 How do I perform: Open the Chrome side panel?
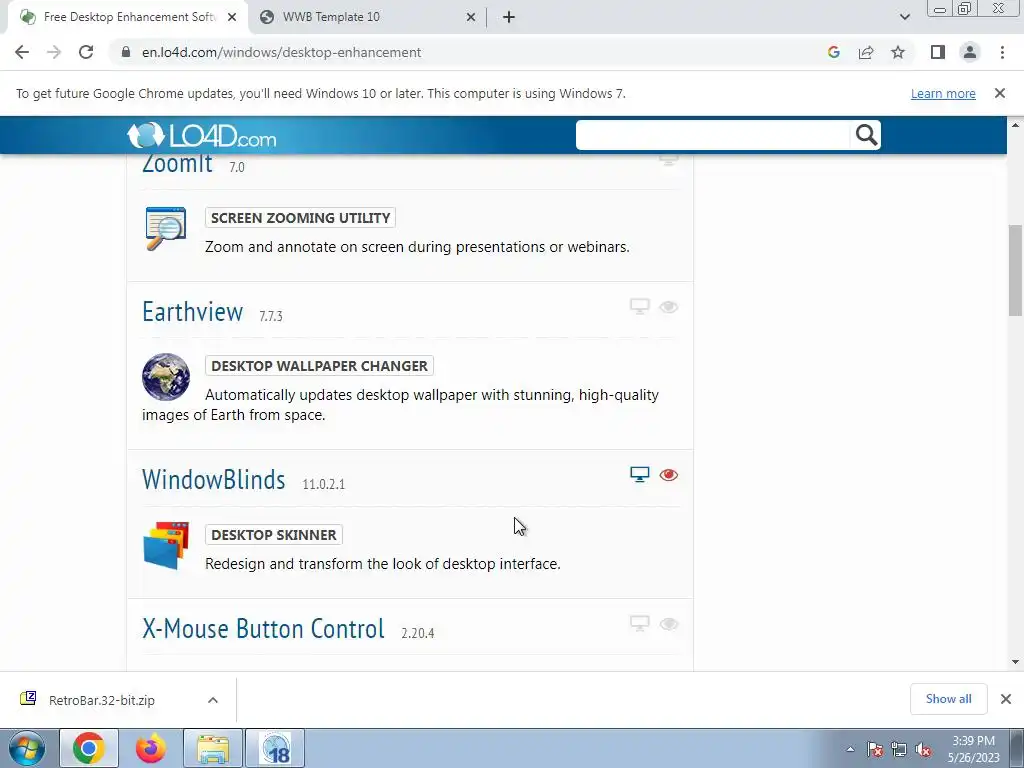click(x=938, y=52)
